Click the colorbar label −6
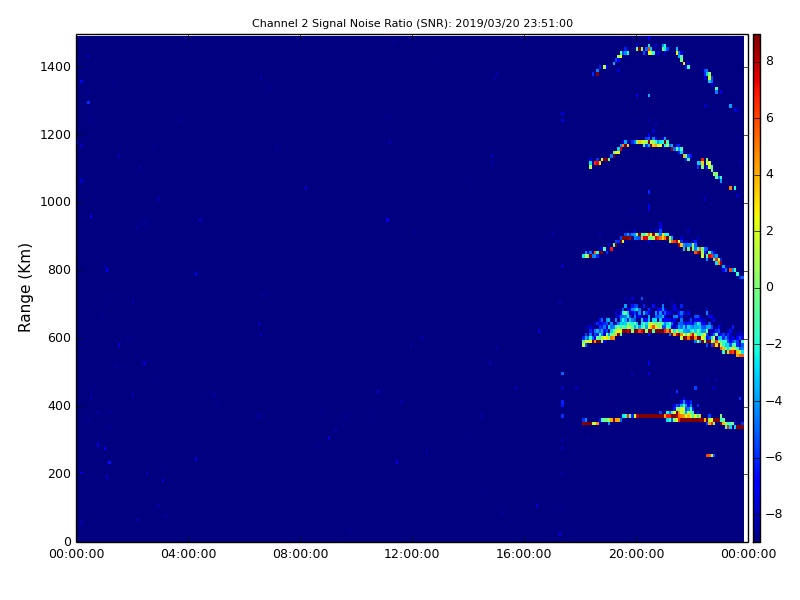Viewport: 800px width, 600px height. [774, 457]
